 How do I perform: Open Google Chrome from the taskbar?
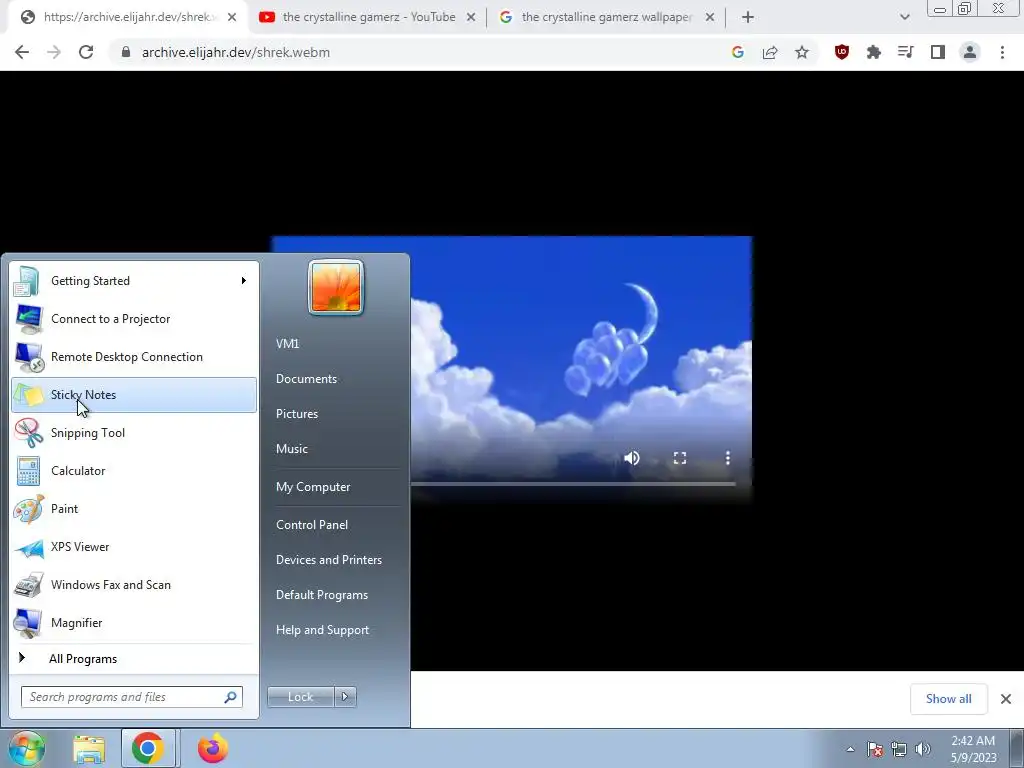pos(148,748)
